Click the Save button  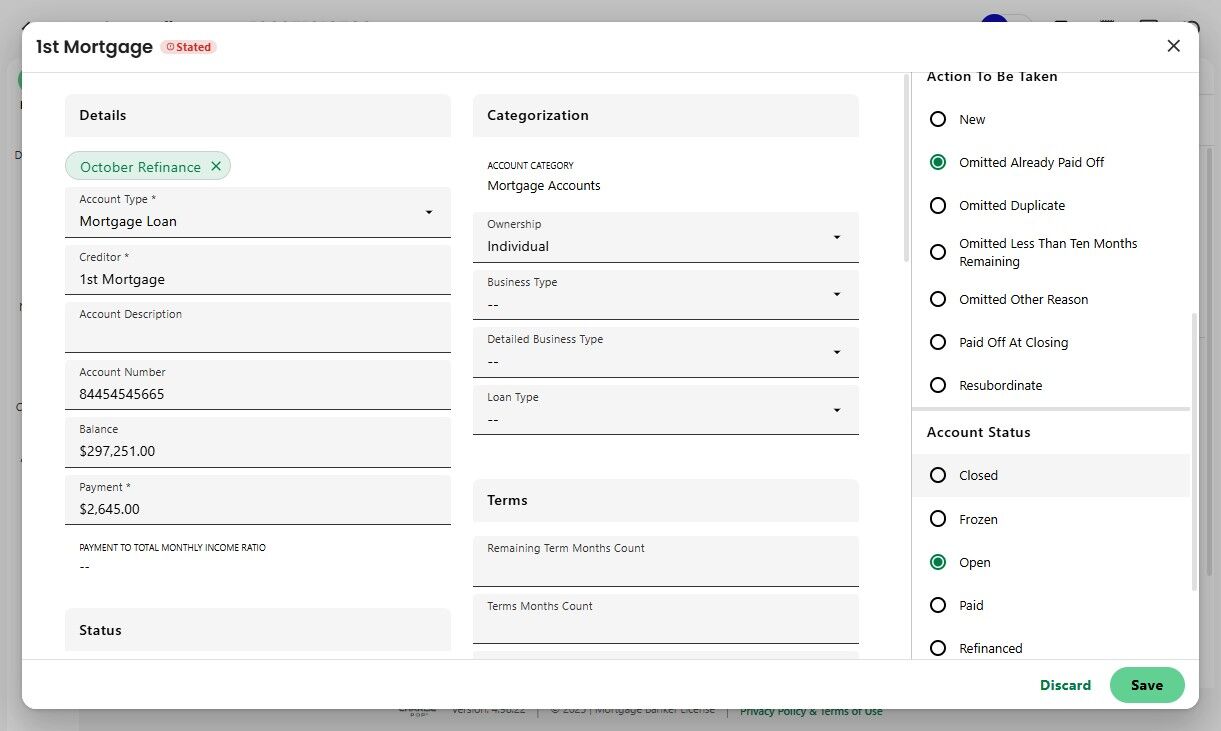tap(1146, 685)
